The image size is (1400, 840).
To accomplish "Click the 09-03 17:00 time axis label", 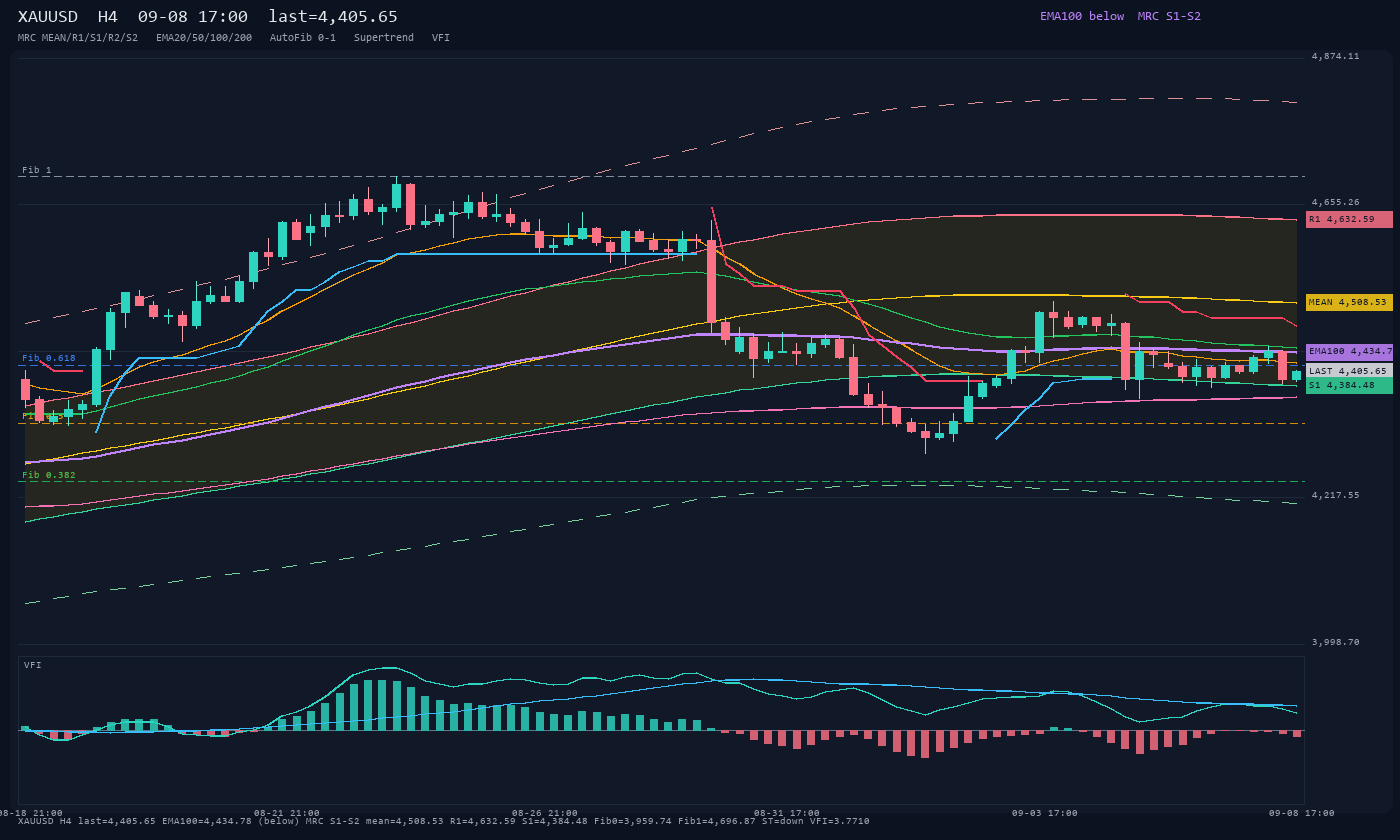I will (1045, 813).
